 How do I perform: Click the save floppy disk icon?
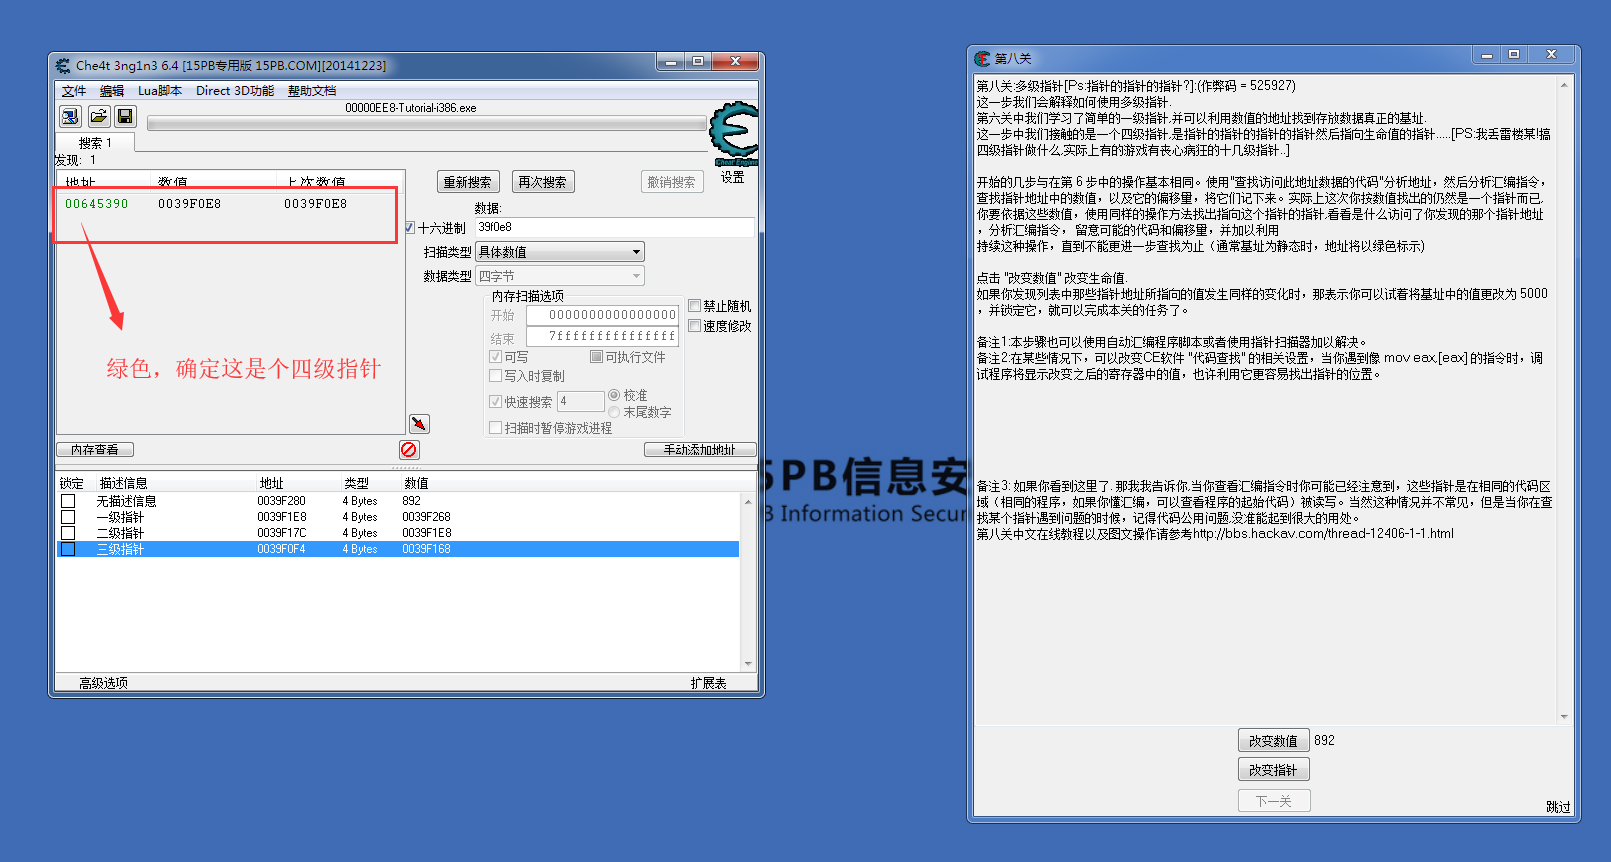click(125, 117)
